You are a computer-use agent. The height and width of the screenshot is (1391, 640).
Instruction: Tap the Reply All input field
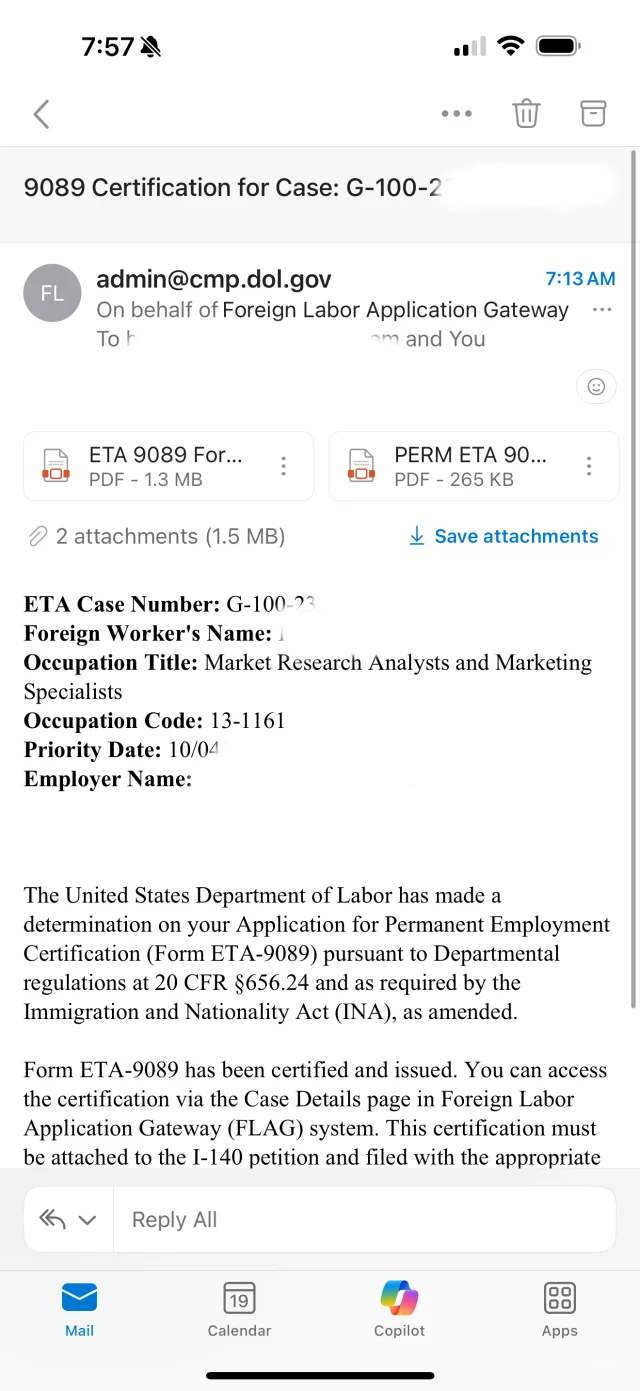(364, 1220)
